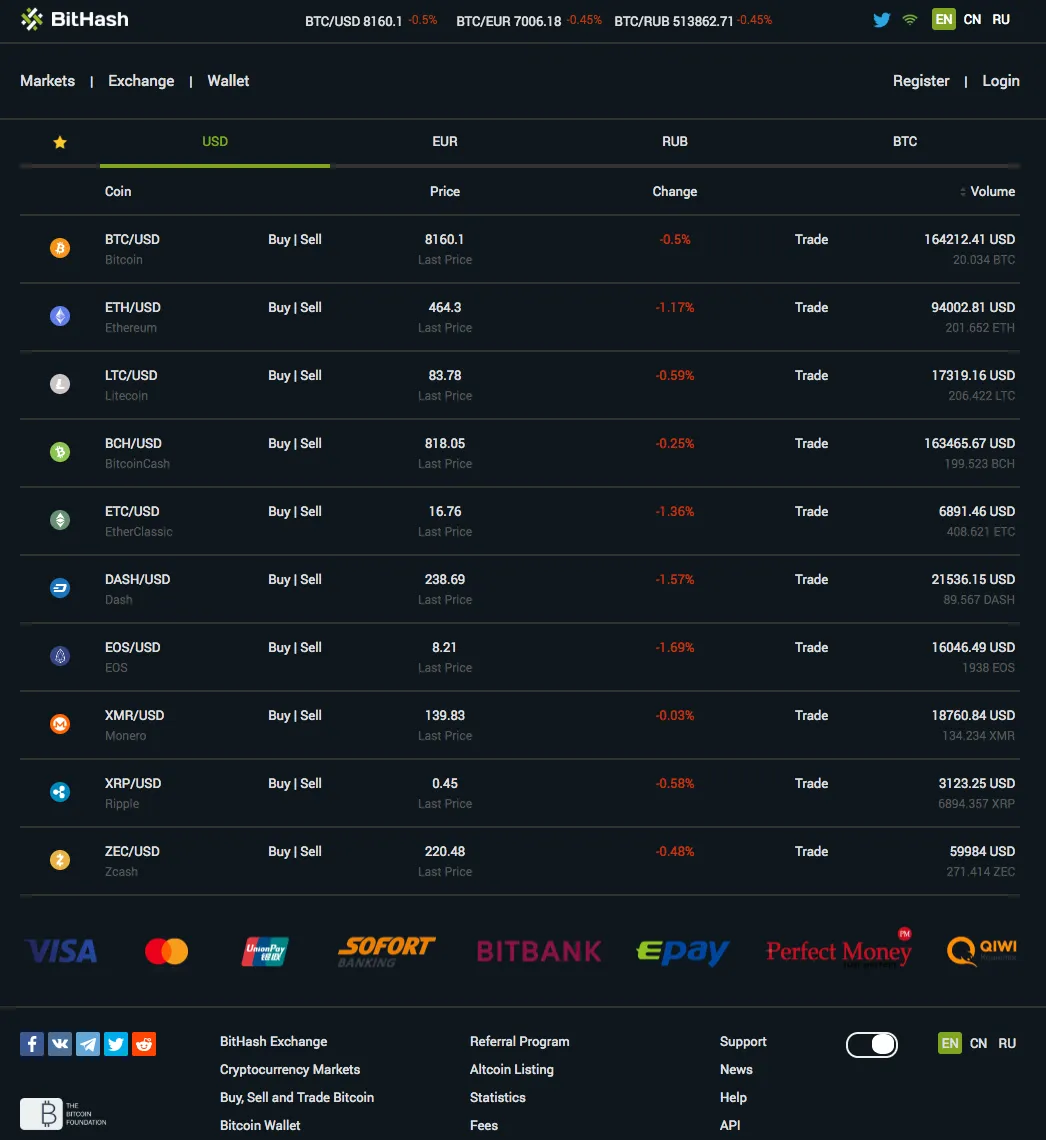Click the green wifi status icon
The width and height of the screenshot is (1046, 1140).
point(909,20)
